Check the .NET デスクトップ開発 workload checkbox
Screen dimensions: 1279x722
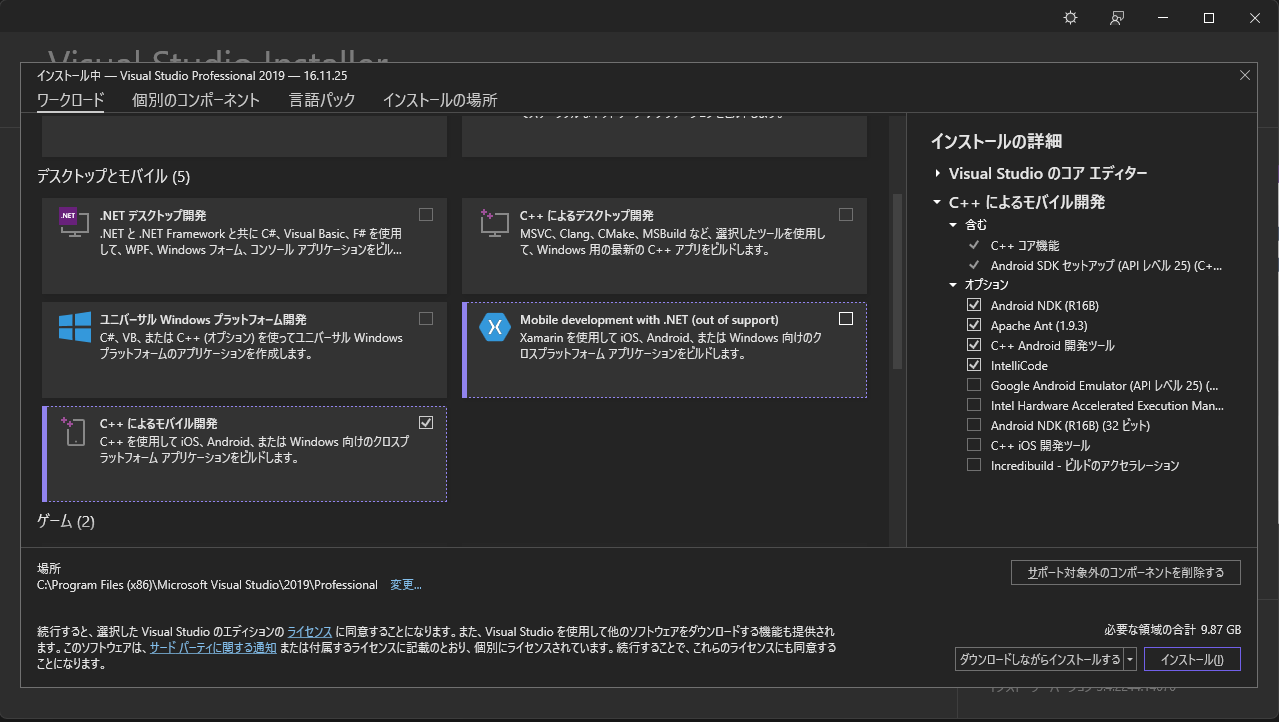pyautogui.click(x=426, y=214)
